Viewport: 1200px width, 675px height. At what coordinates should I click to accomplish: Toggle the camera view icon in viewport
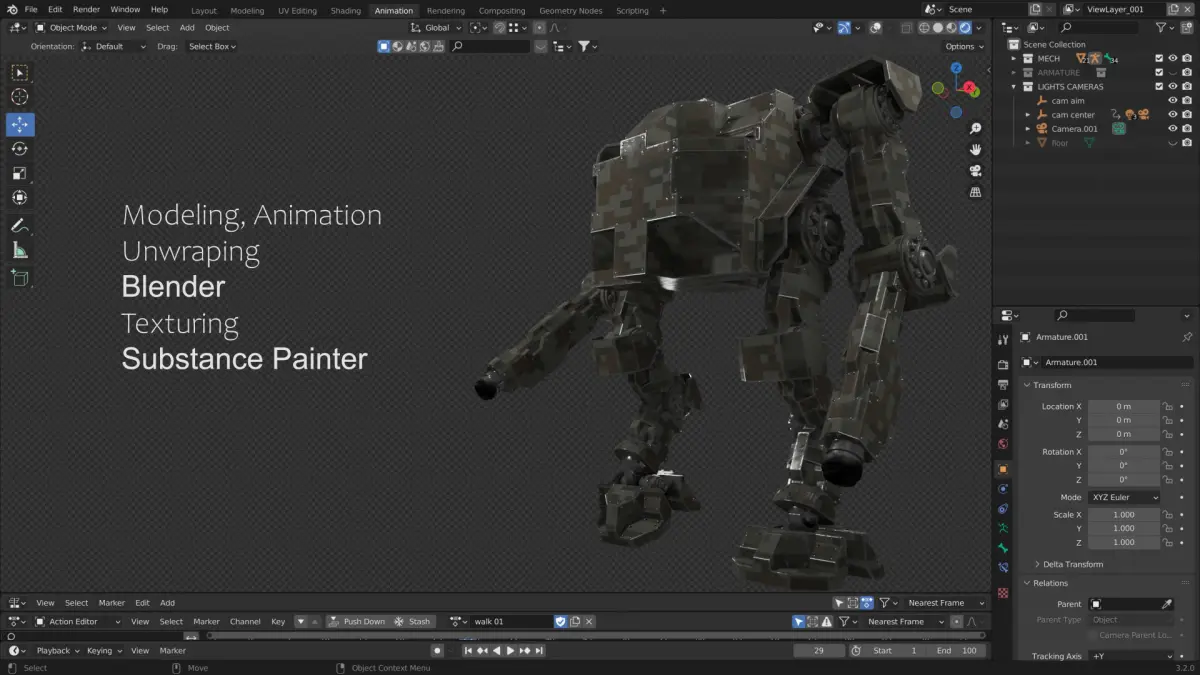point(975,170)
